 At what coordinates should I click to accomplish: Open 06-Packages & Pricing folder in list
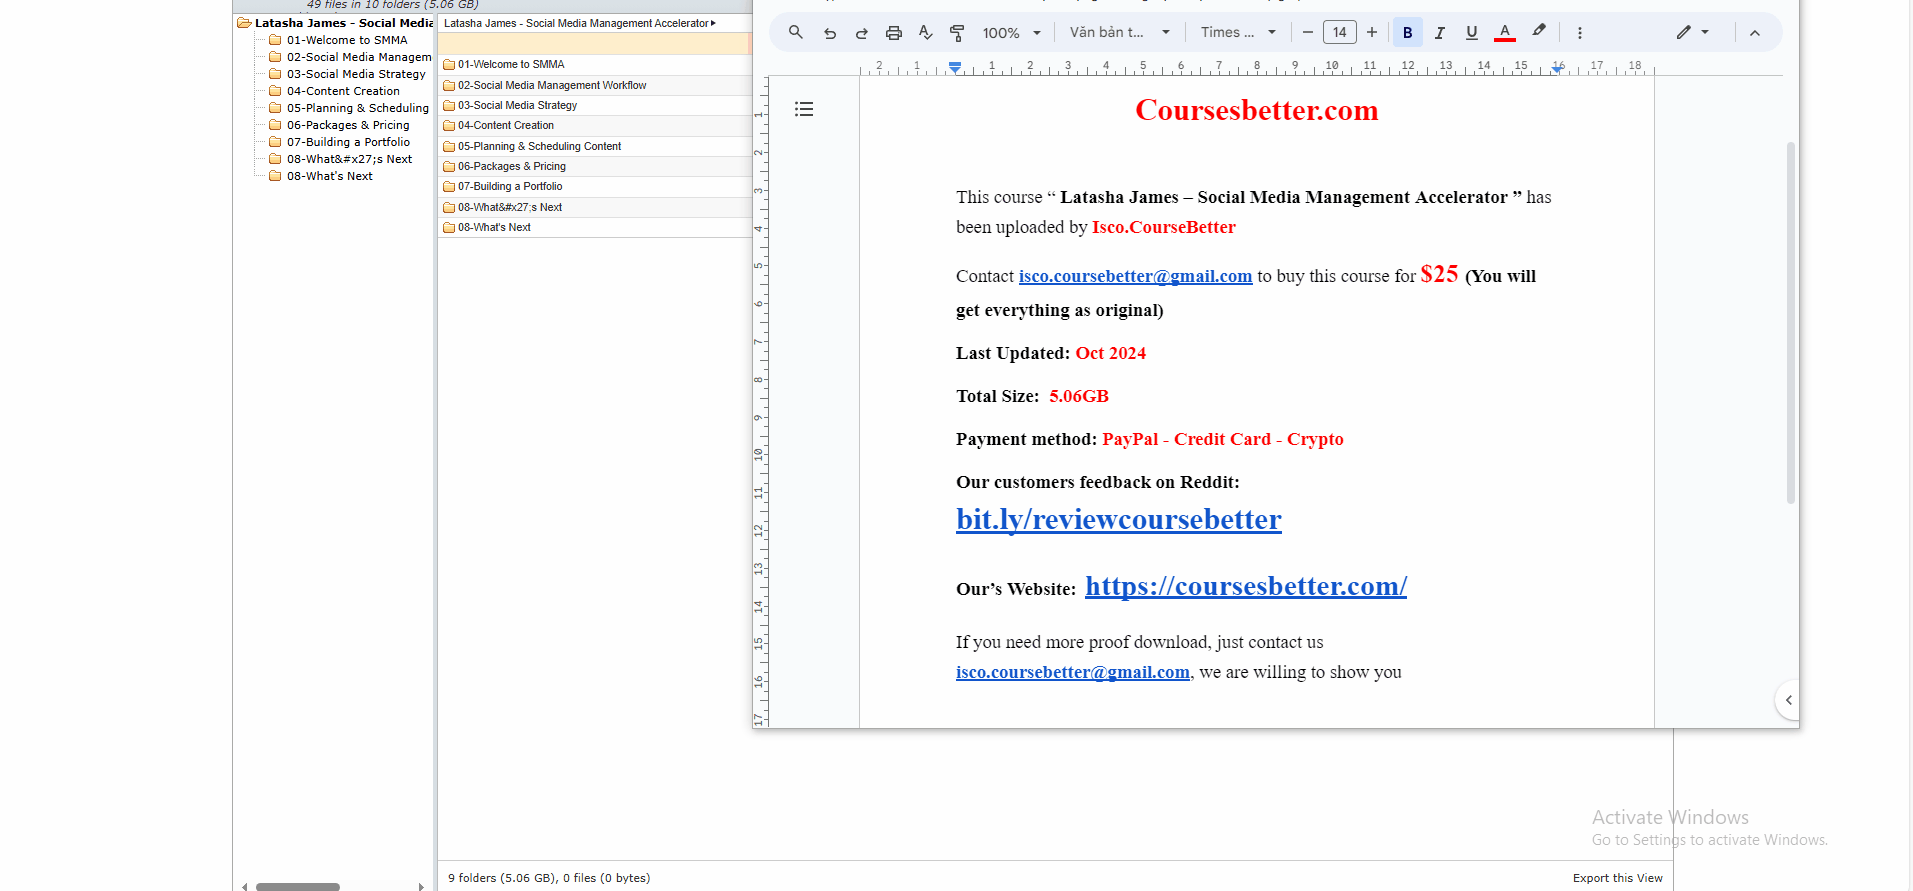pos(512,166)
